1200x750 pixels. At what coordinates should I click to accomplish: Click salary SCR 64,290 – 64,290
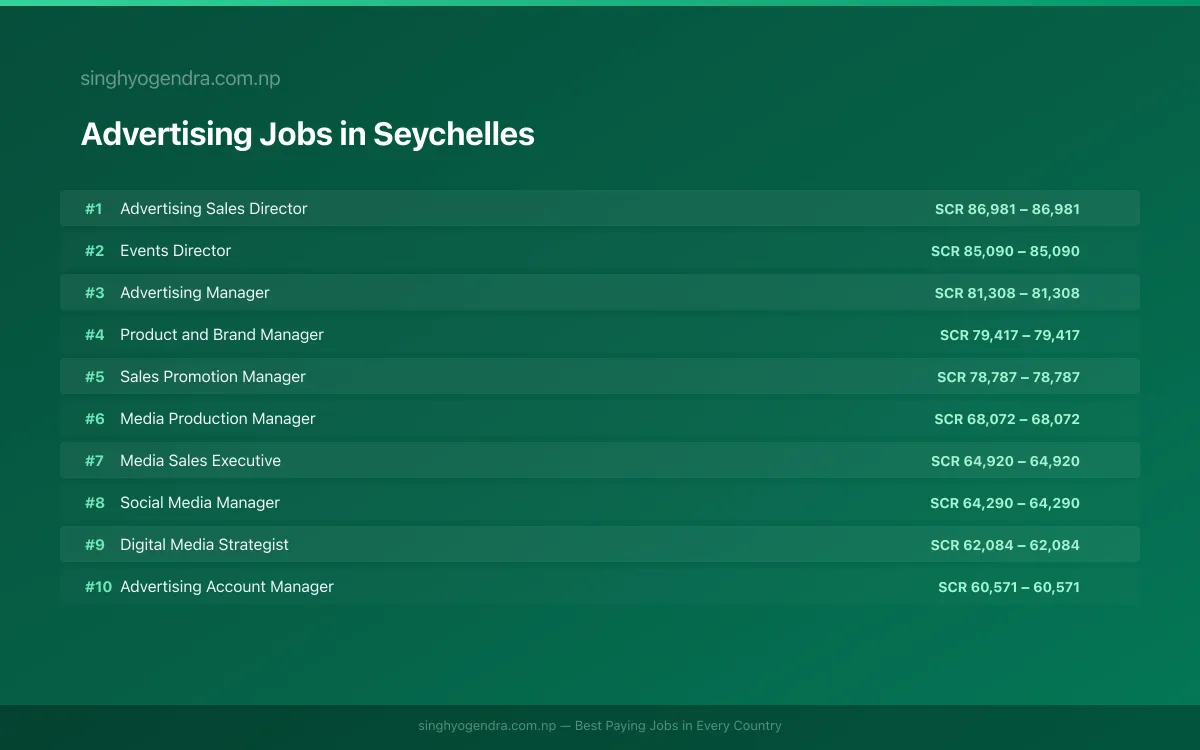[1005, 503]
